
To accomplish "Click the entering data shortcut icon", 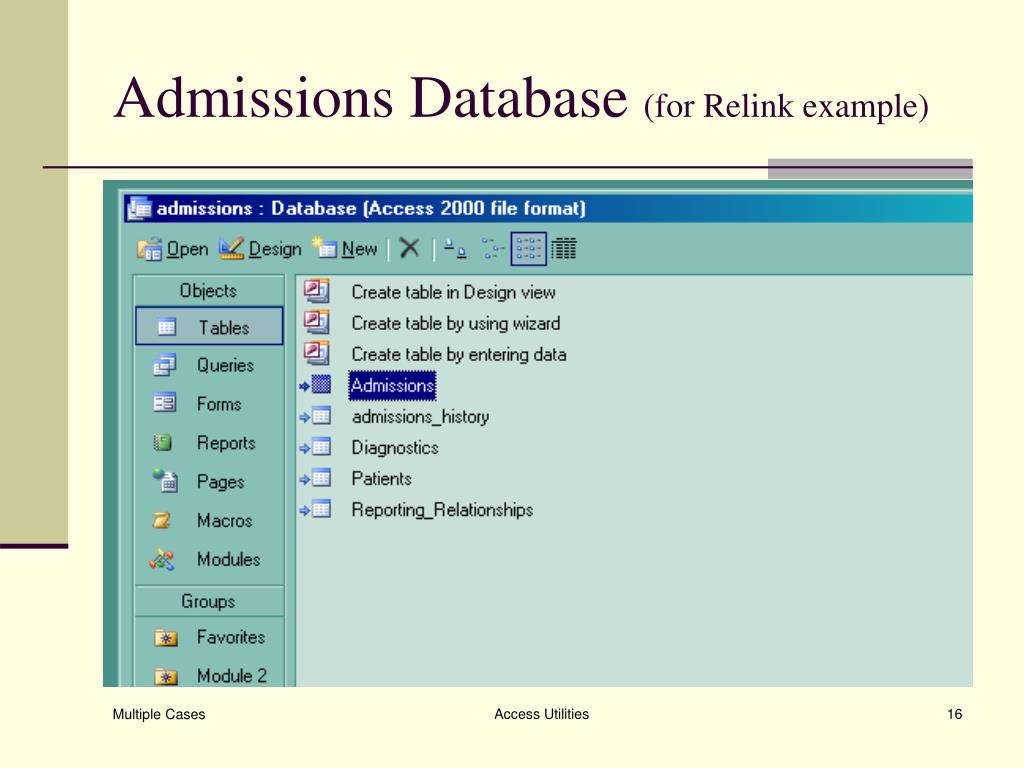I will pos(317,353).
